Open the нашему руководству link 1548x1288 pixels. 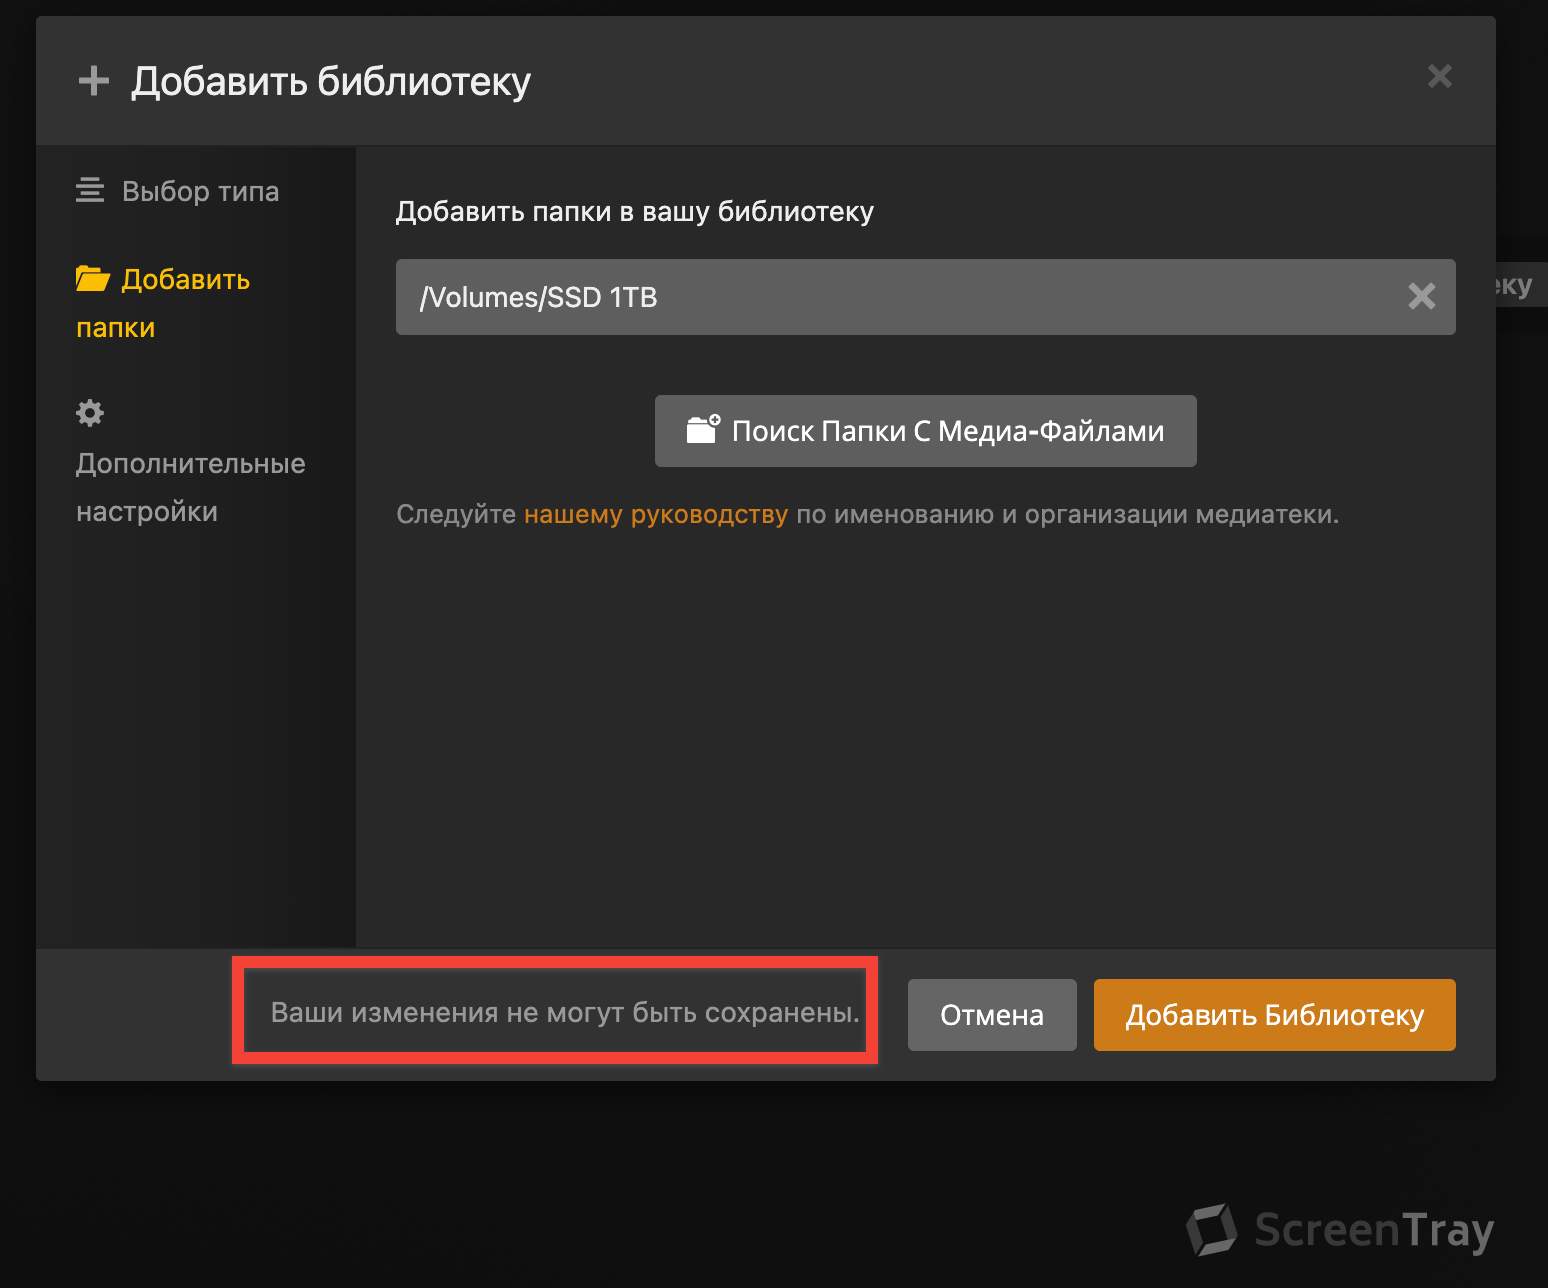655,514
